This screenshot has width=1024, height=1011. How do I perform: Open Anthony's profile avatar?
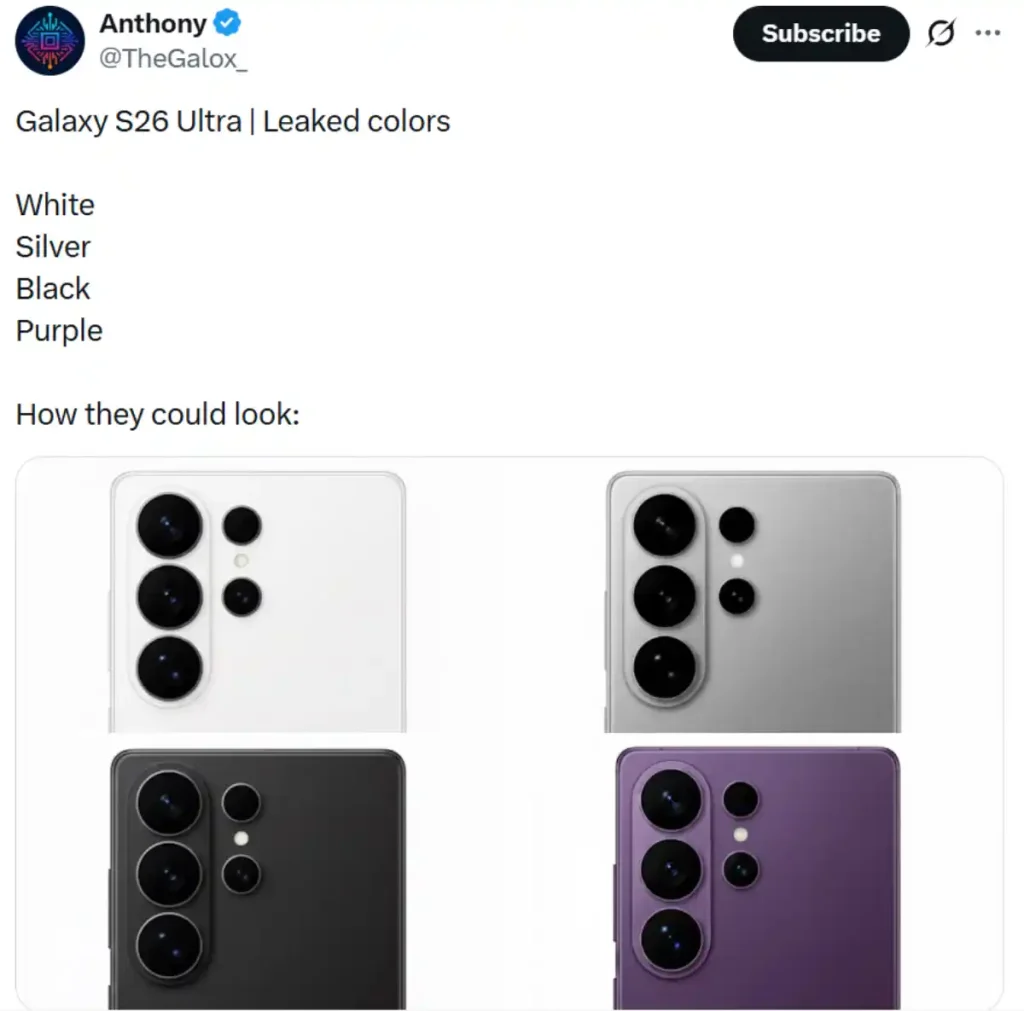click(x=51, y=41)
